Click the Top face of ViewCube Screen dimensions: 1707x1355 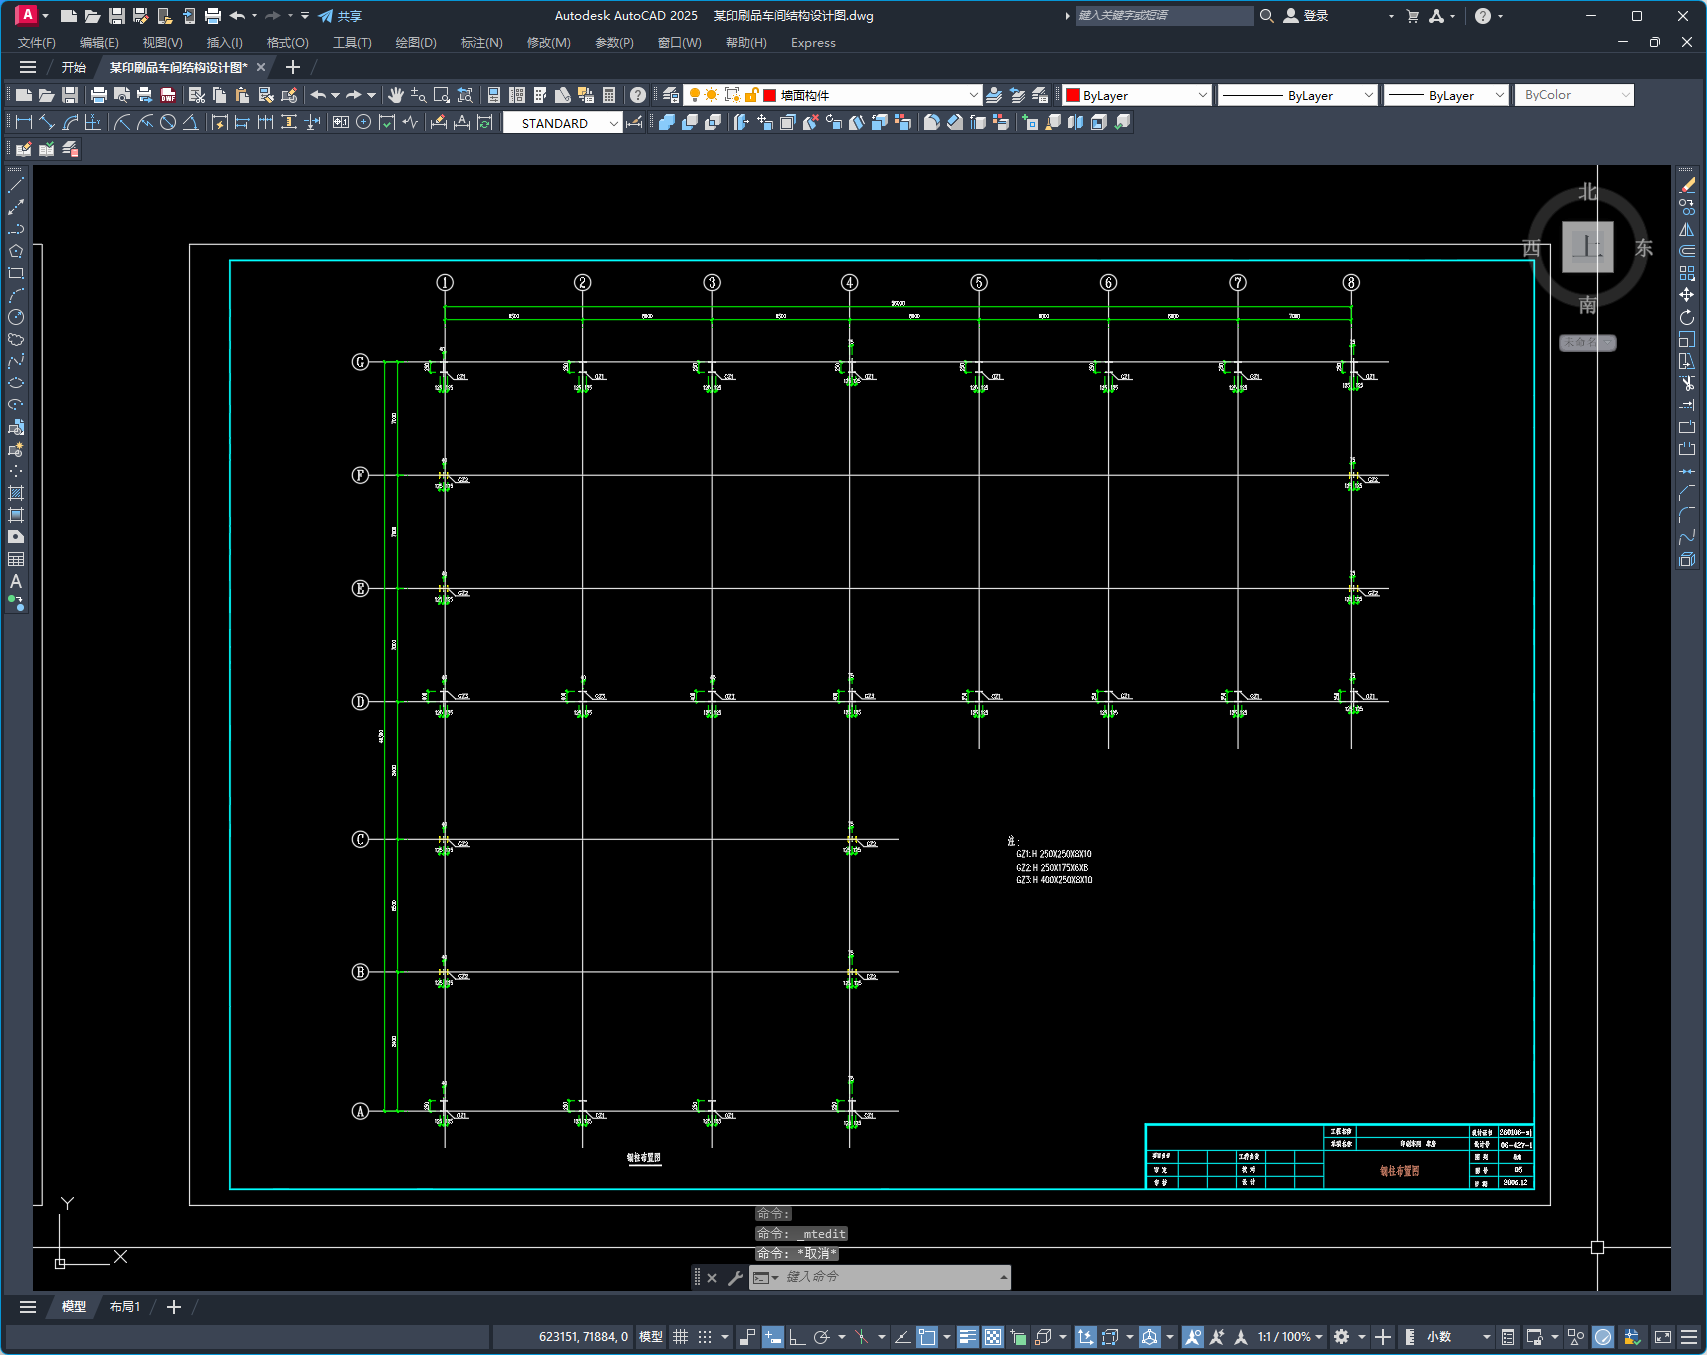point(1588,247)
